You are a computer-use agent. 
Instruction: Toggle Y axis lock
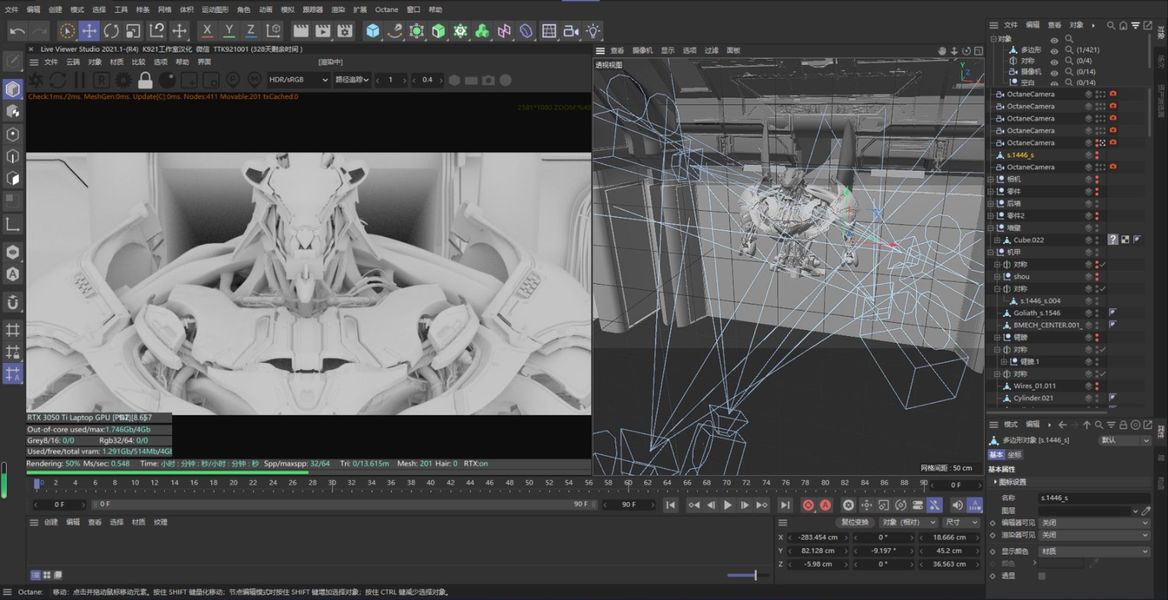coord(229,31)
